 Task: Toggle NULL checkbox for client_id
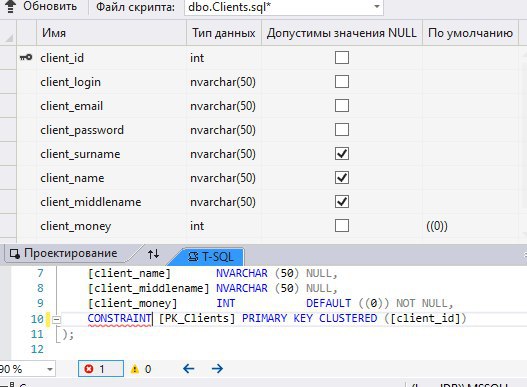[x=342, y=57]
